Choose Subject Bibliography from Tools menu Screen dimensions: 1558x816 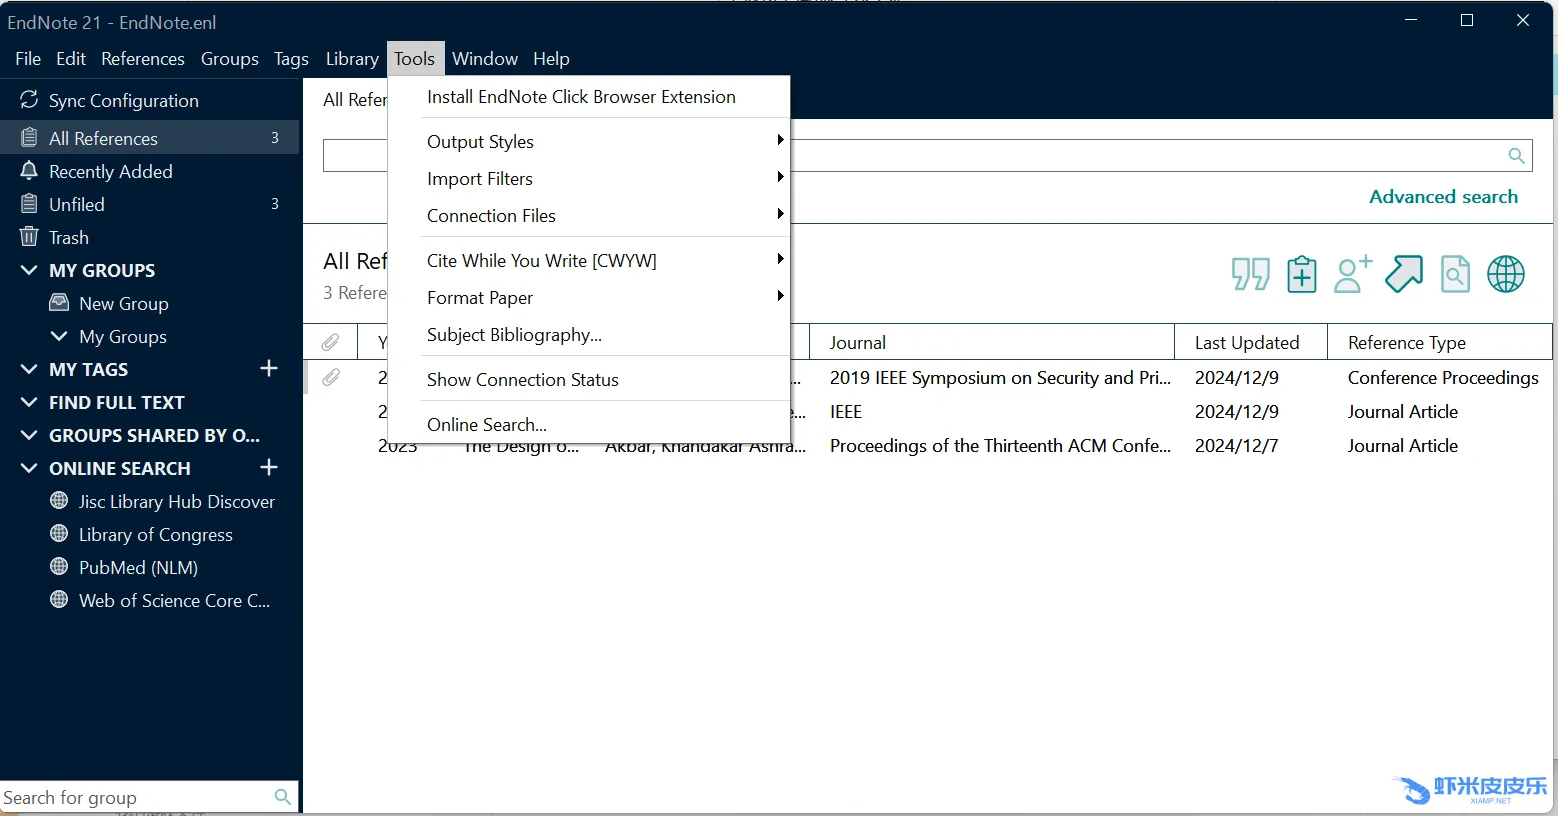(x=514, y=335)
